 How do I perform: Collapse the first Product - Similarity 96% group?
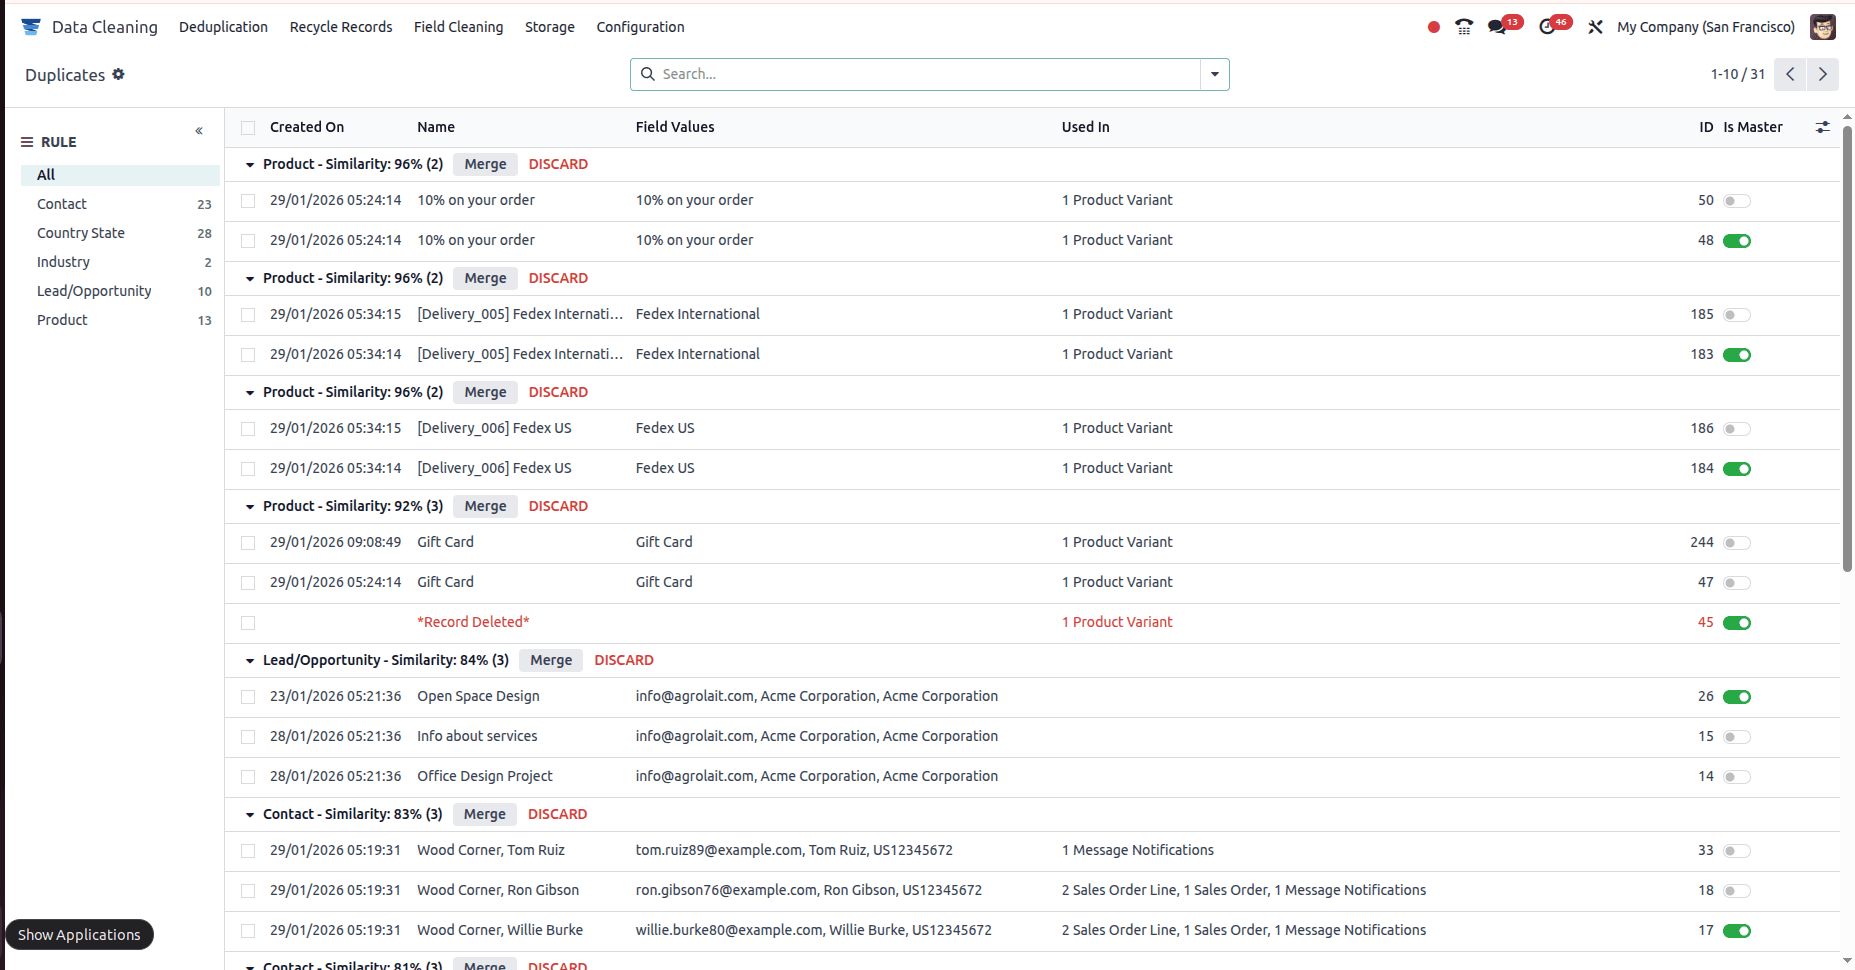[x=249, y=164]
